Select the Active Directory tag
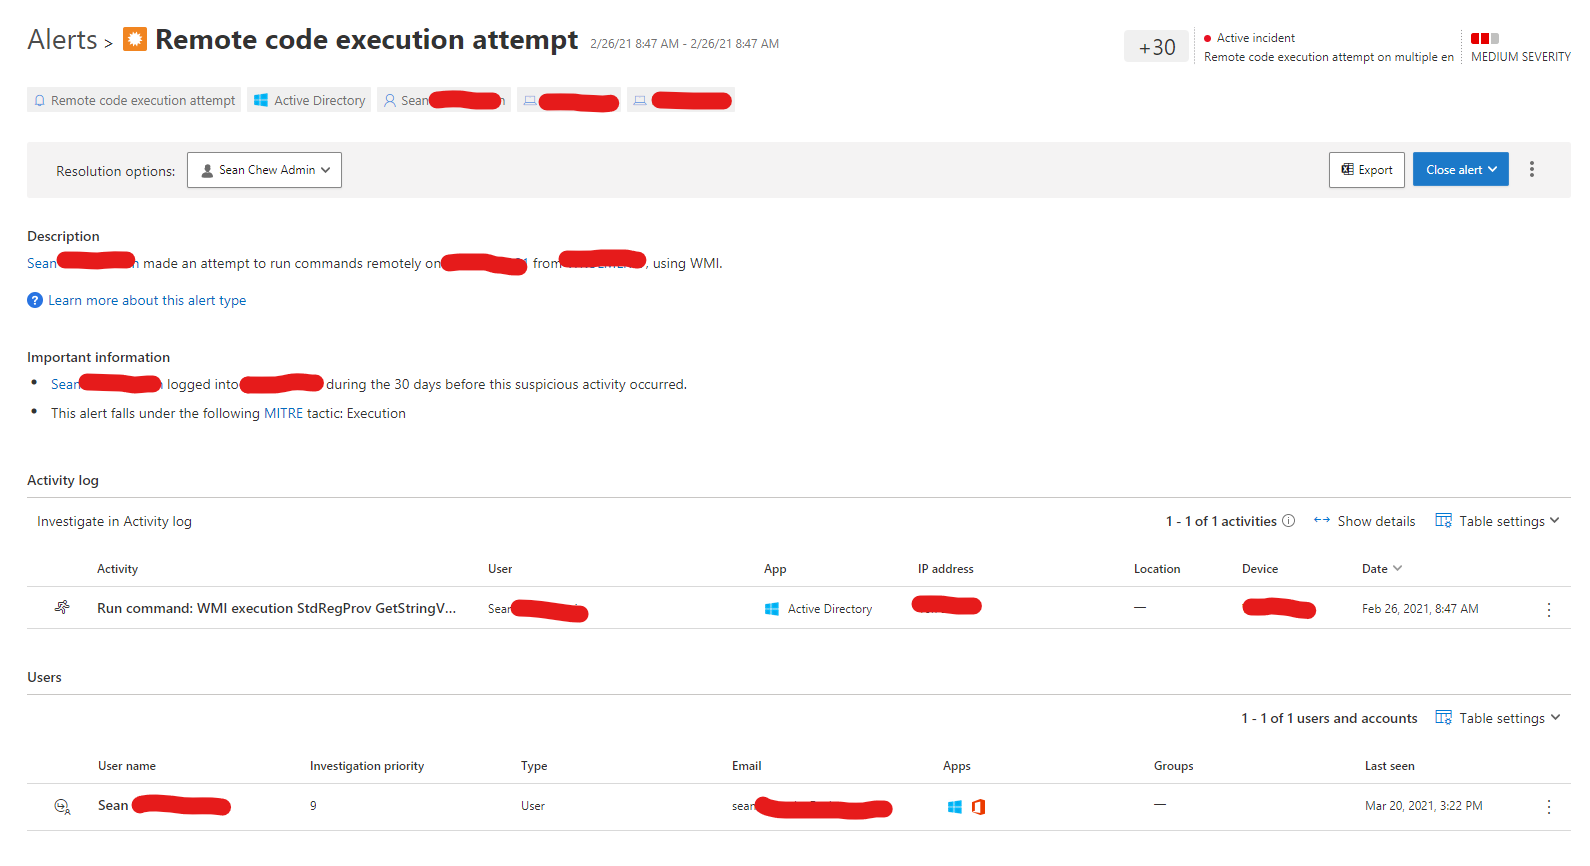 click(x=309, y=100)
